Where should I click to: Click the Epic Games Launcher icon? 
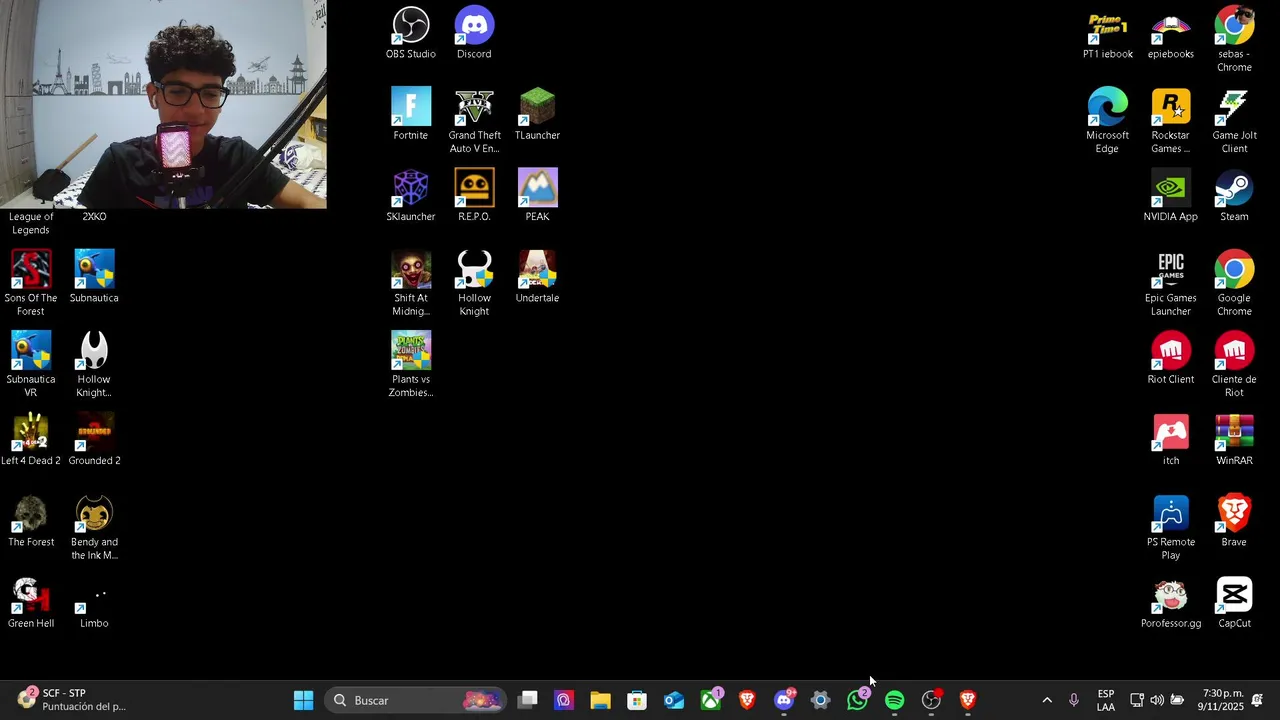point(1171,283)
